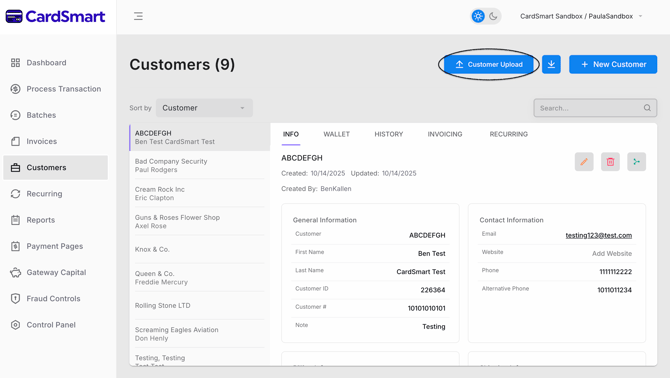
Task: Click the edit pencil icon
Action: 584,162
